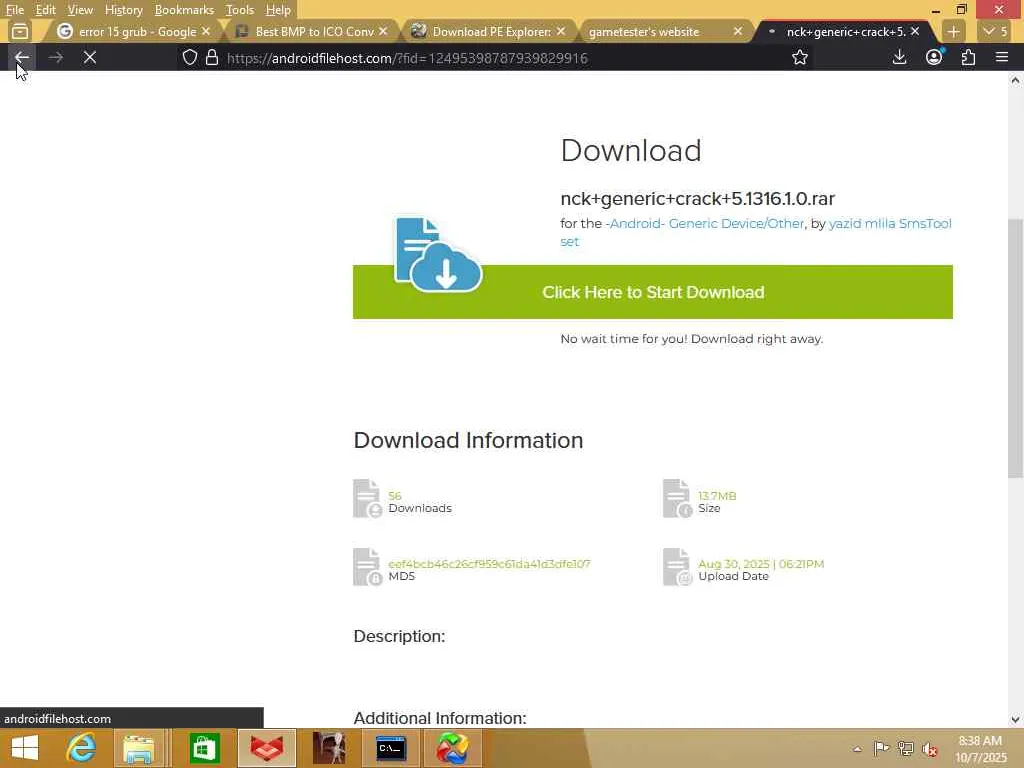Open the taskbar clock 8:38 AM

coord(980,749)
